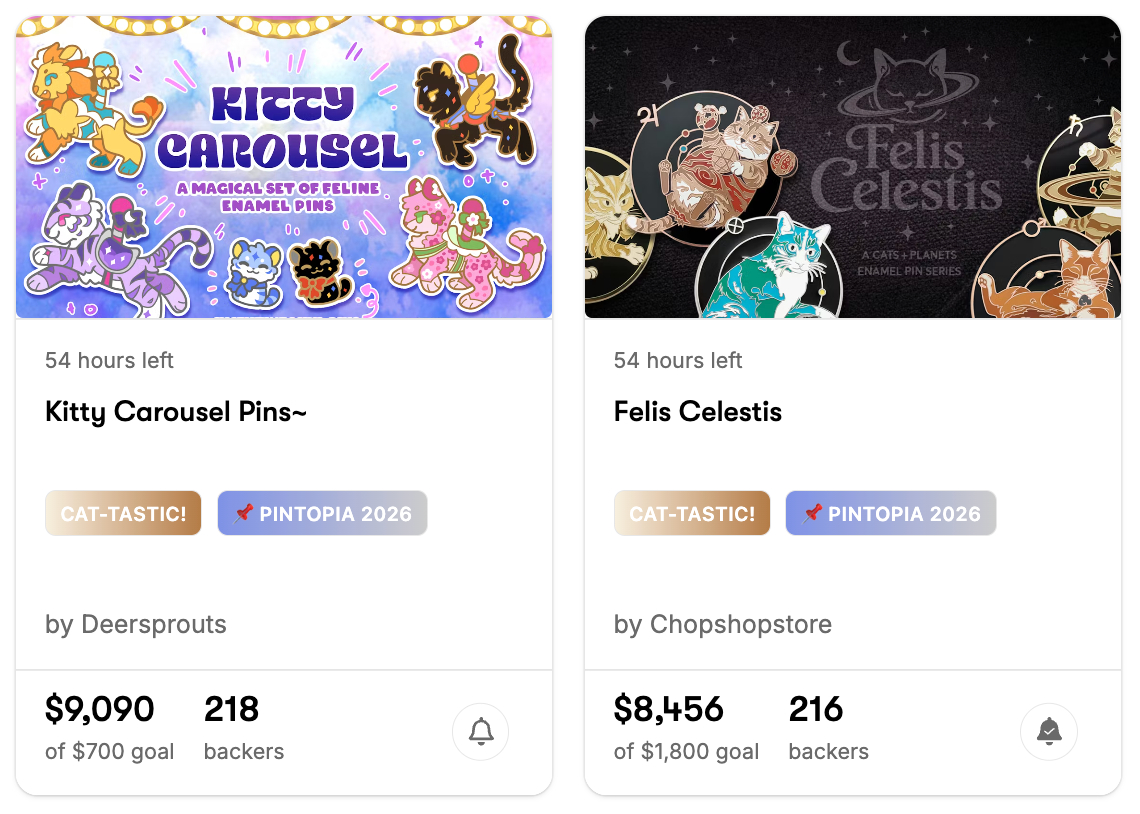Screen dimensions: 1140x814
Task: Toggle reminder bell for Felis Celestis
Action: (1049, 732)
